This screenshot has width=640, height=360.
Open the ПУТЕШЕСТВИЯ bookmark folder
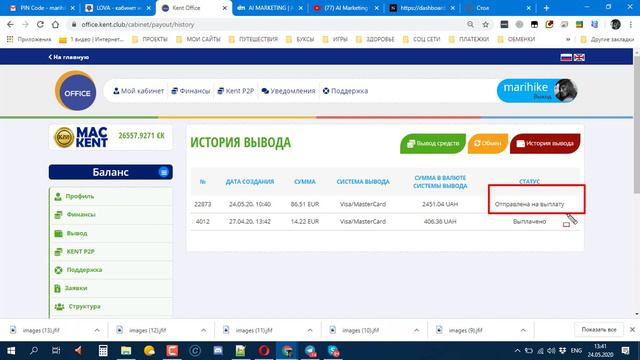click(253, 39)
